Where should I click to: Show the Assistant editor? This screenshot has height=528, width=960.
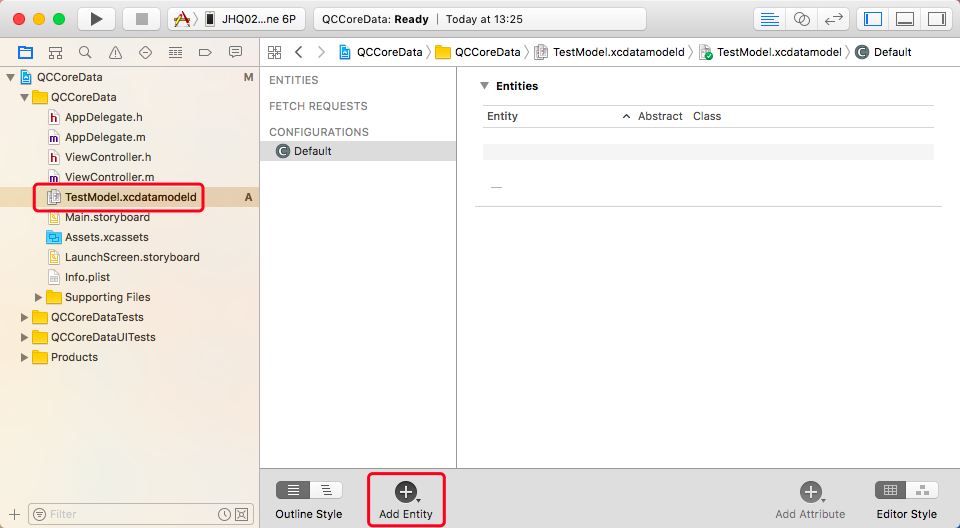coord(801,19)
